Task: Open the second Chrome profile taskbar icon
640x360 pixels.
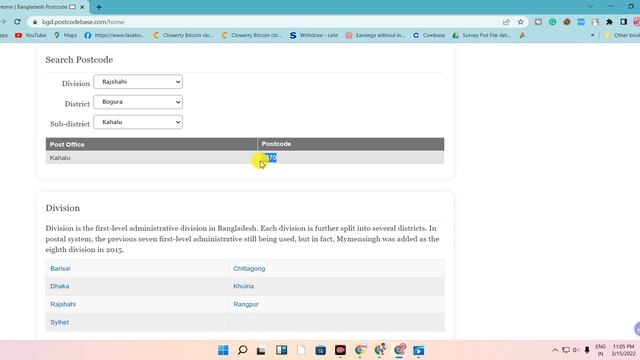Action: (x=380, y=350)
